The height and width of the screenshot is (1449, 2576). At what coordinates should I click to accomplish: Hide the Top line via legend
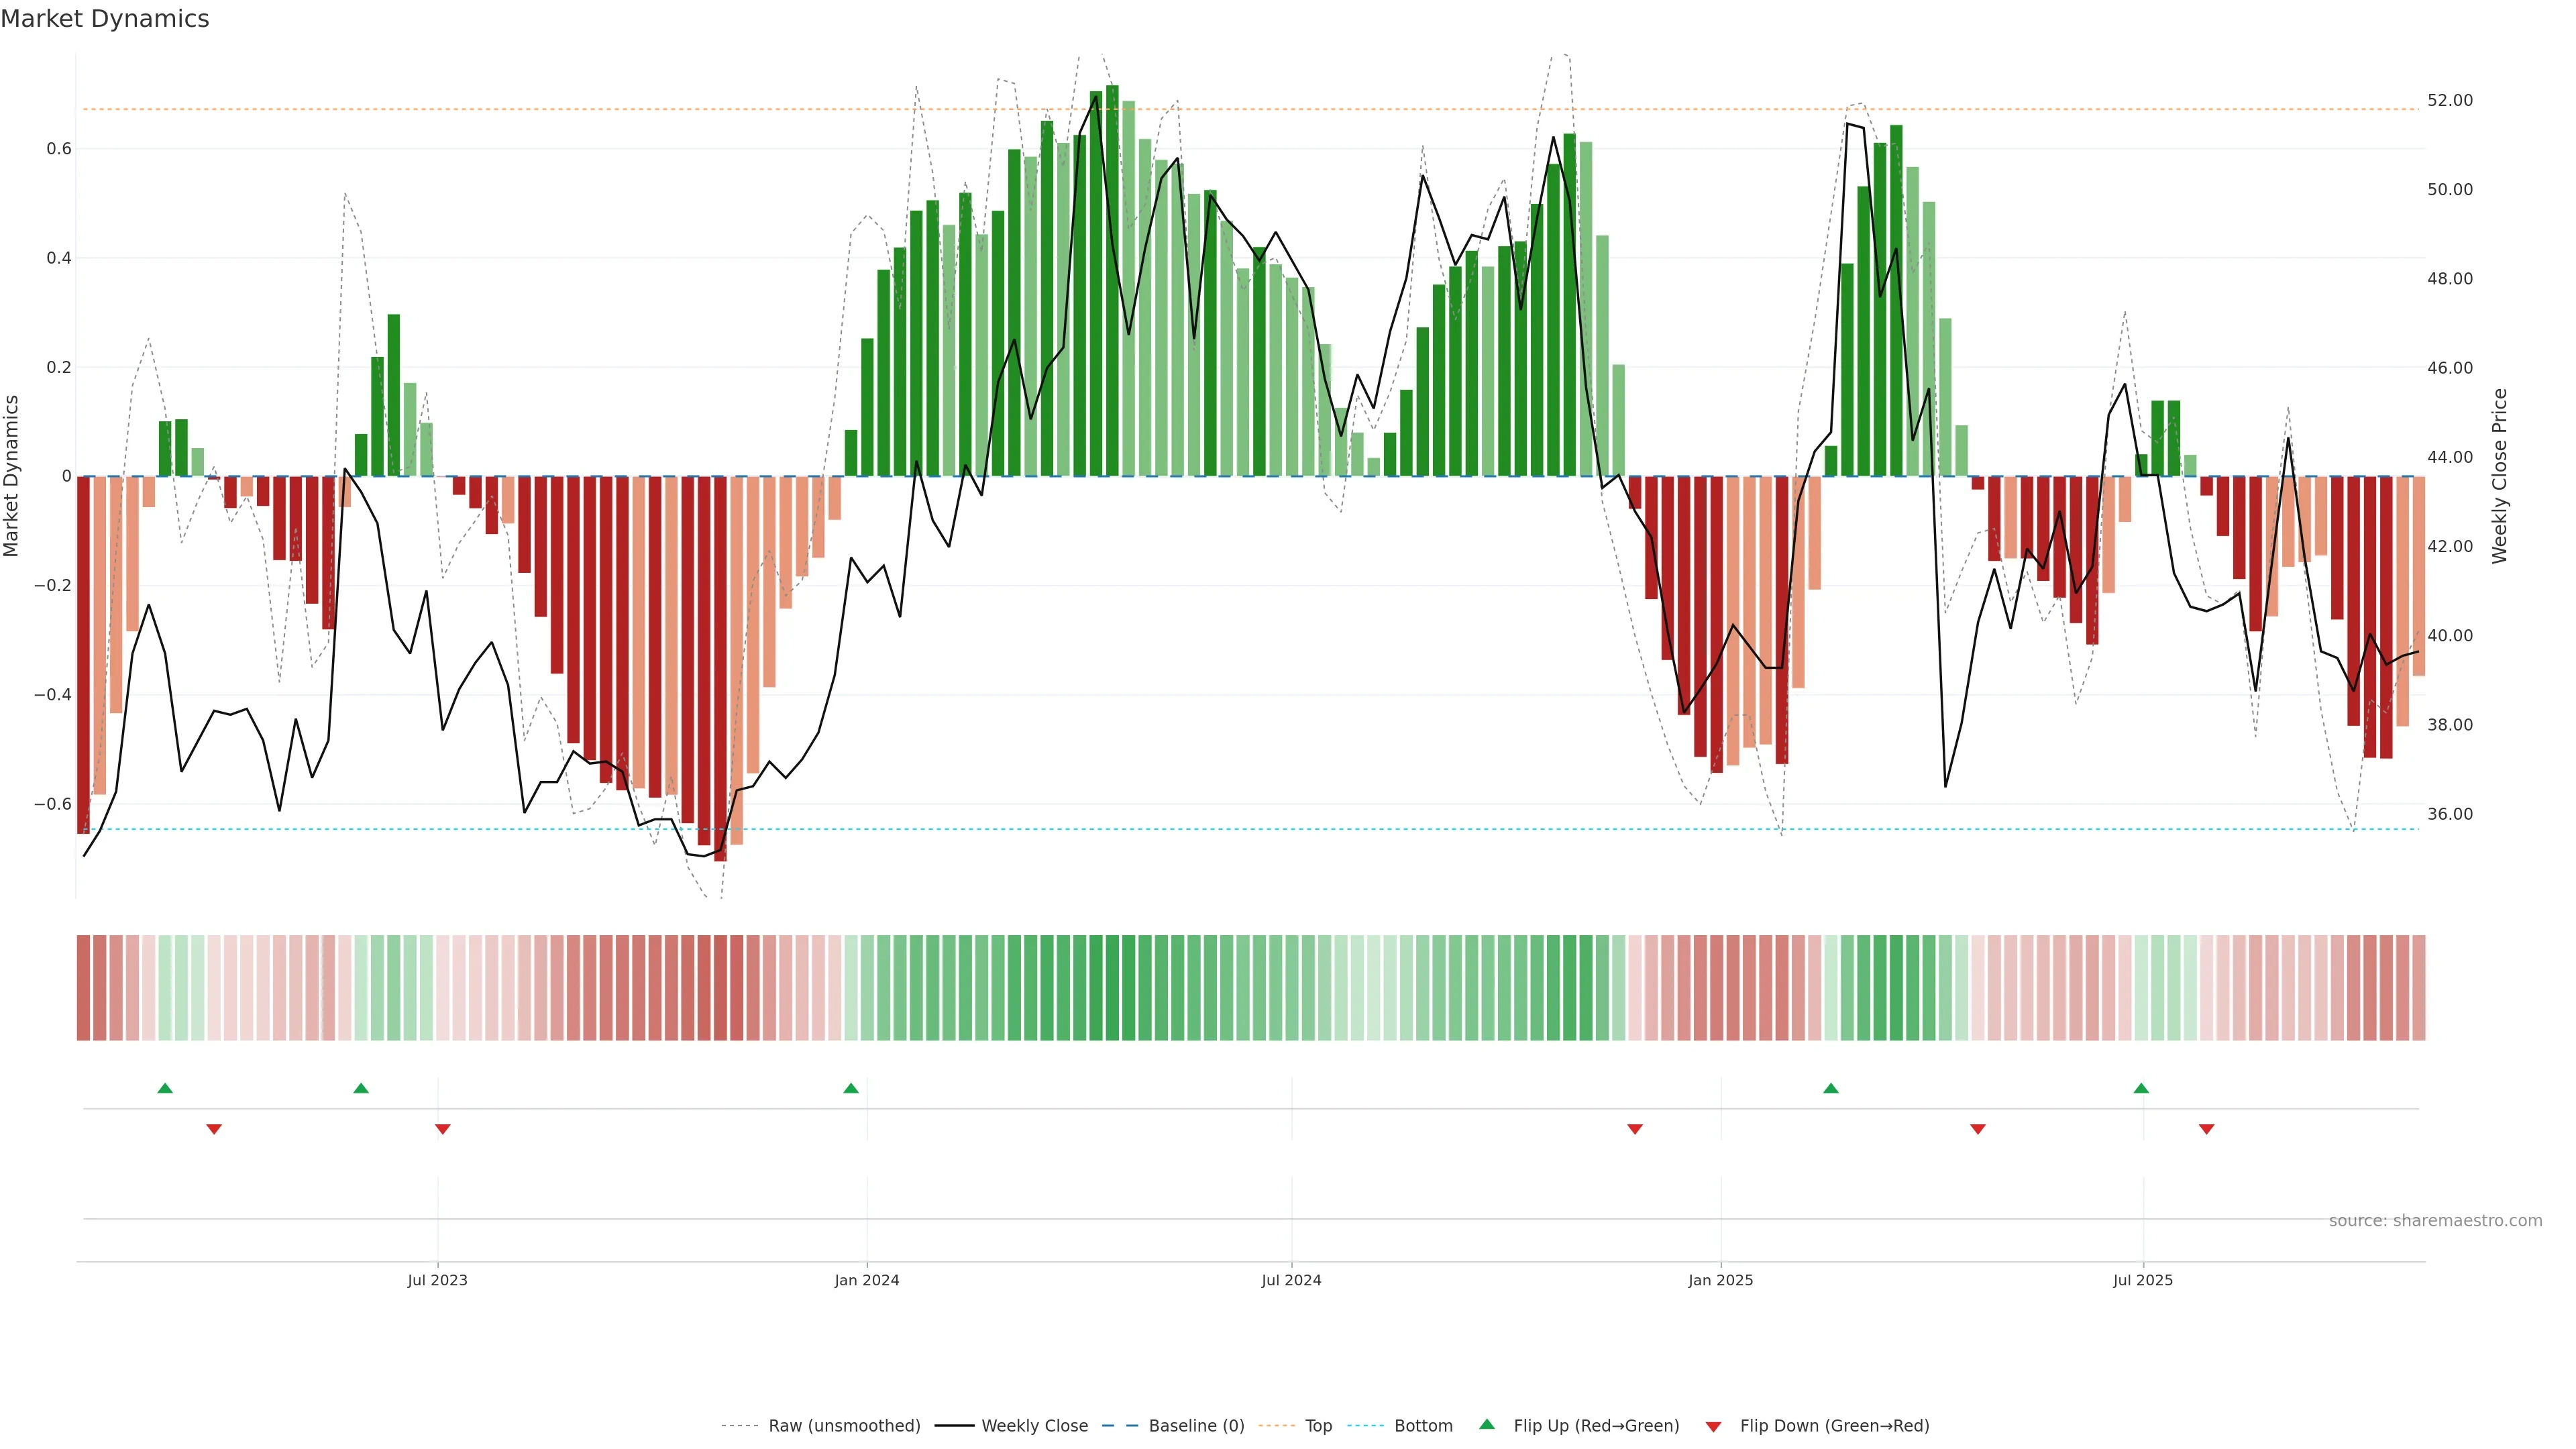tap(1318, 1426)
